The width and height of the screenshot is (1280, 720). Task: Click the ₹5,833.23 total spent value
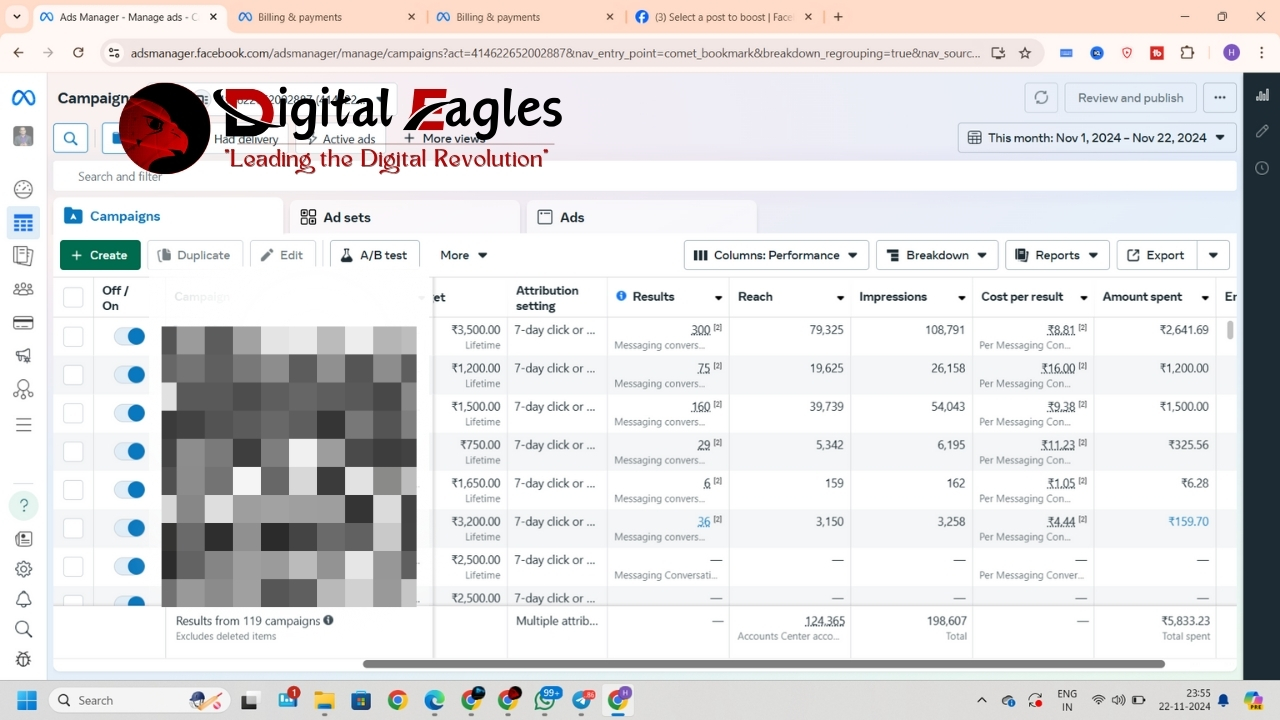tap(1185, 621)
